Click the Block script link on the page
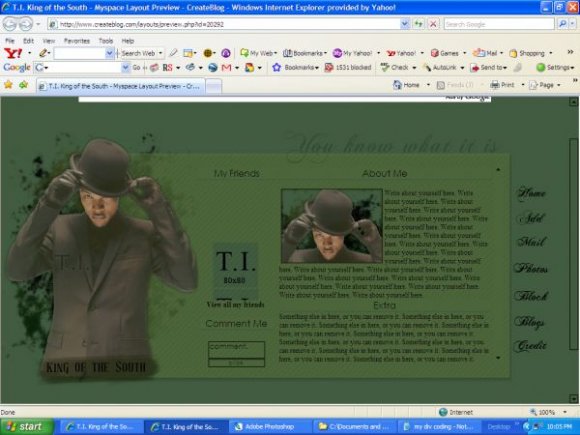Viewport: 580px width, 435px height. pyautogui.click(x=531, y=295)
